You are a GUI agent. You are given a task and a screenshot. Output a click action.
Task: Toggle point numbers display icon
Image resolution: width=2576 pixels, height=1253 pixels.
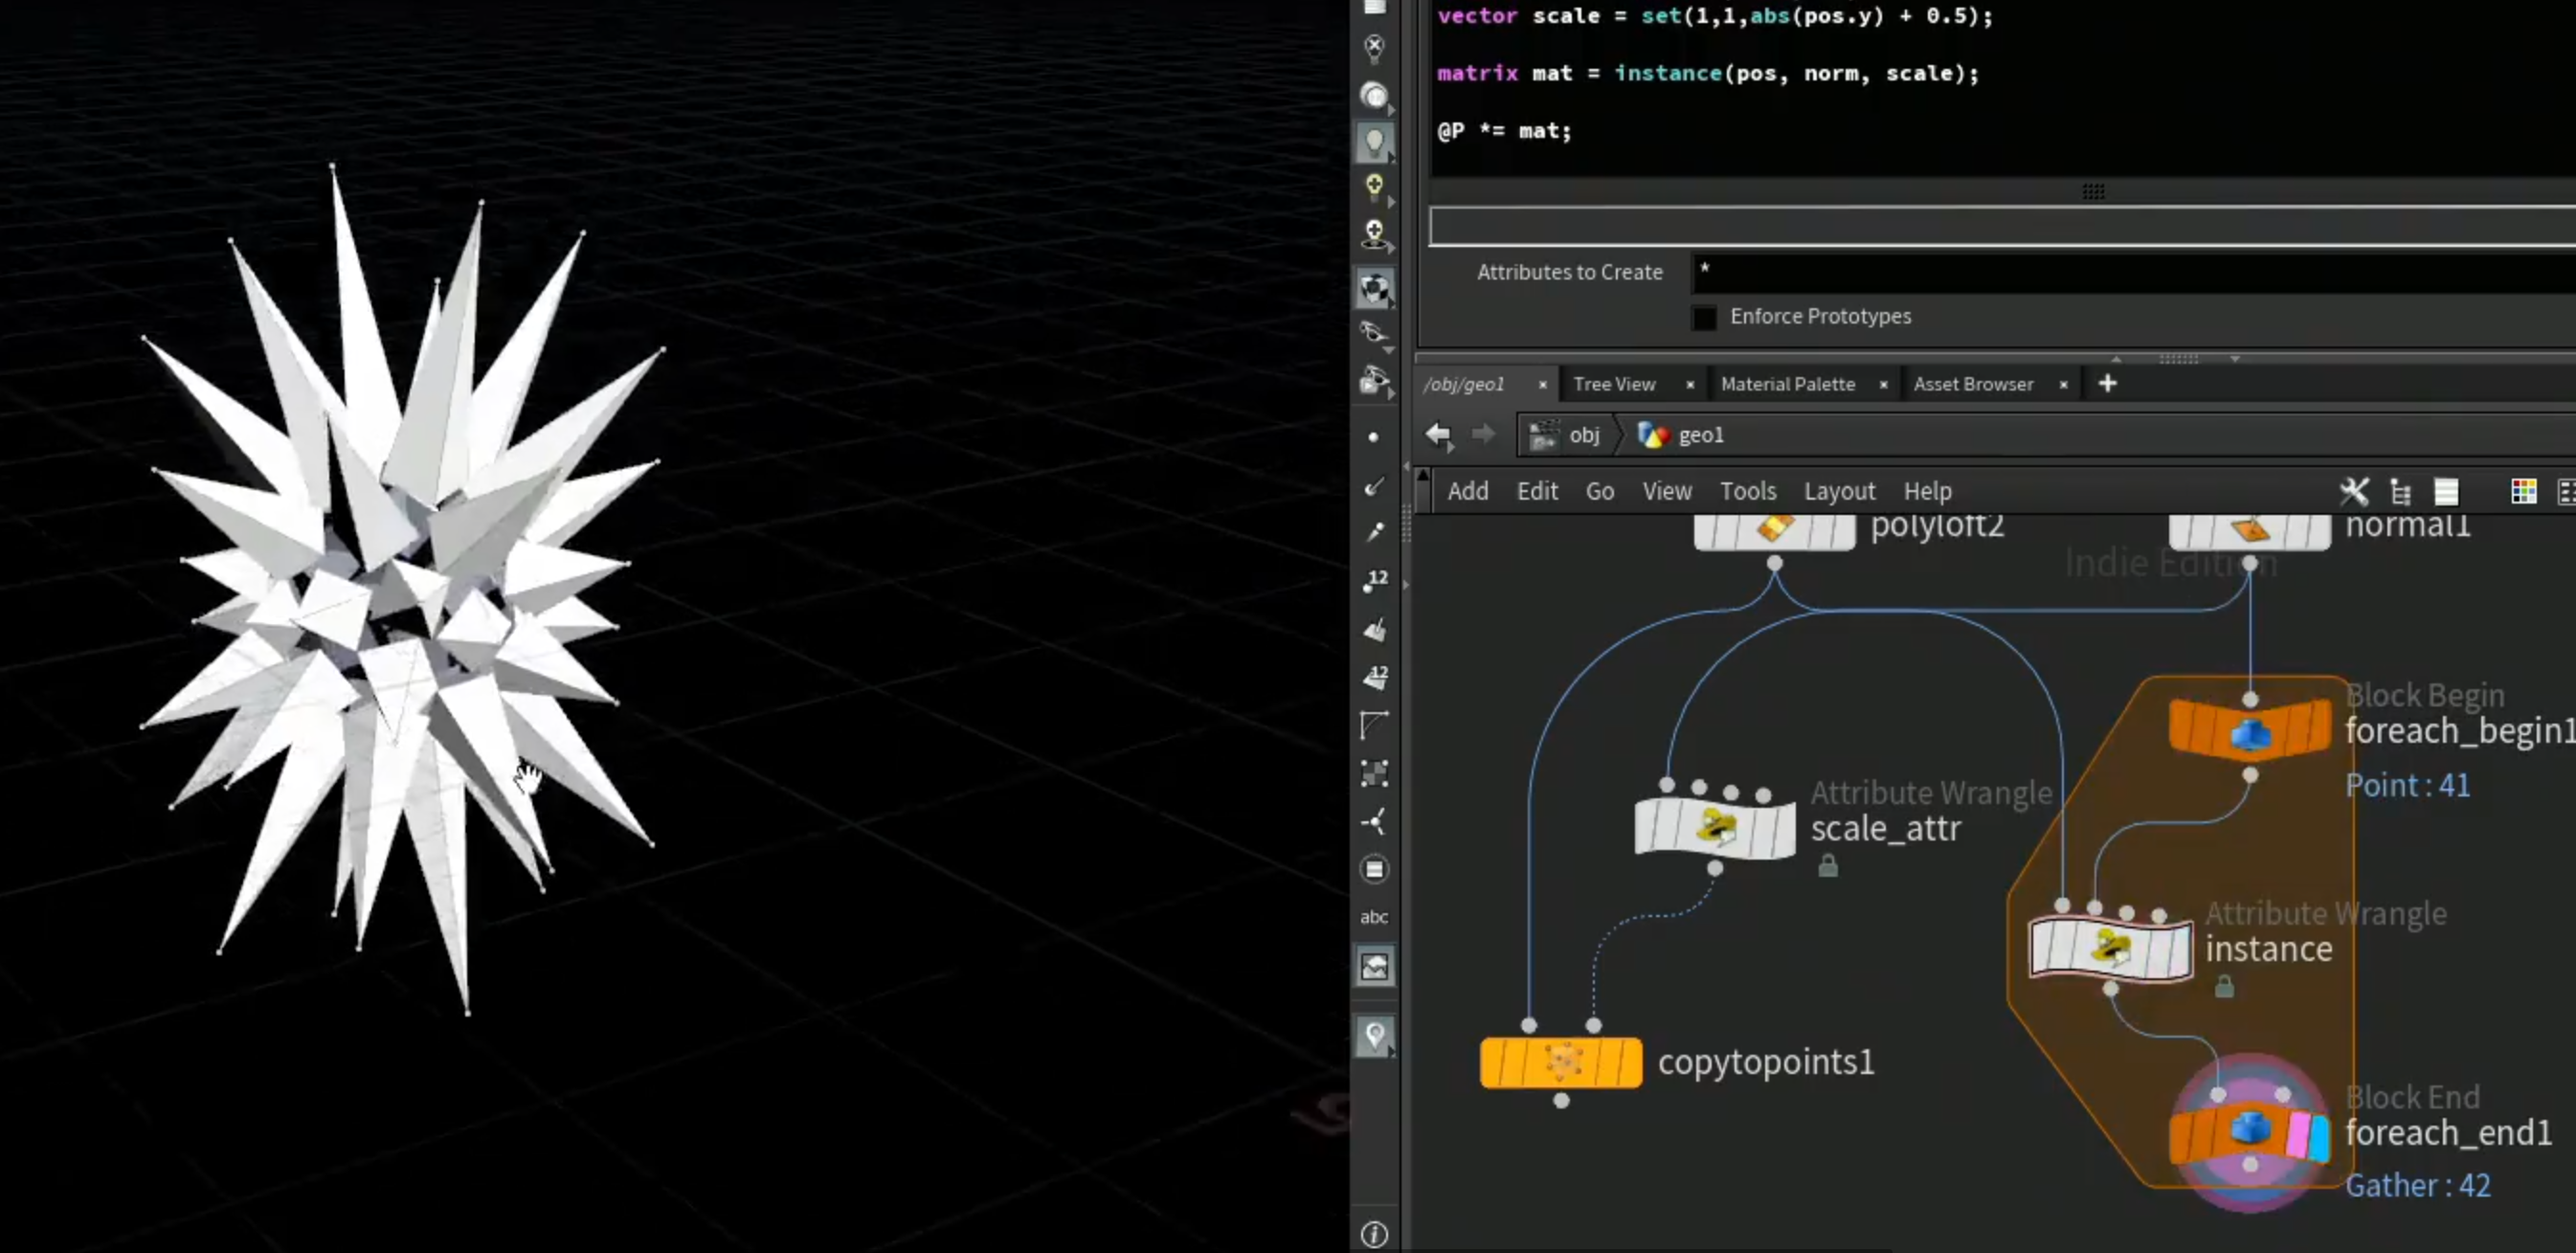(x=1375, y=580)
